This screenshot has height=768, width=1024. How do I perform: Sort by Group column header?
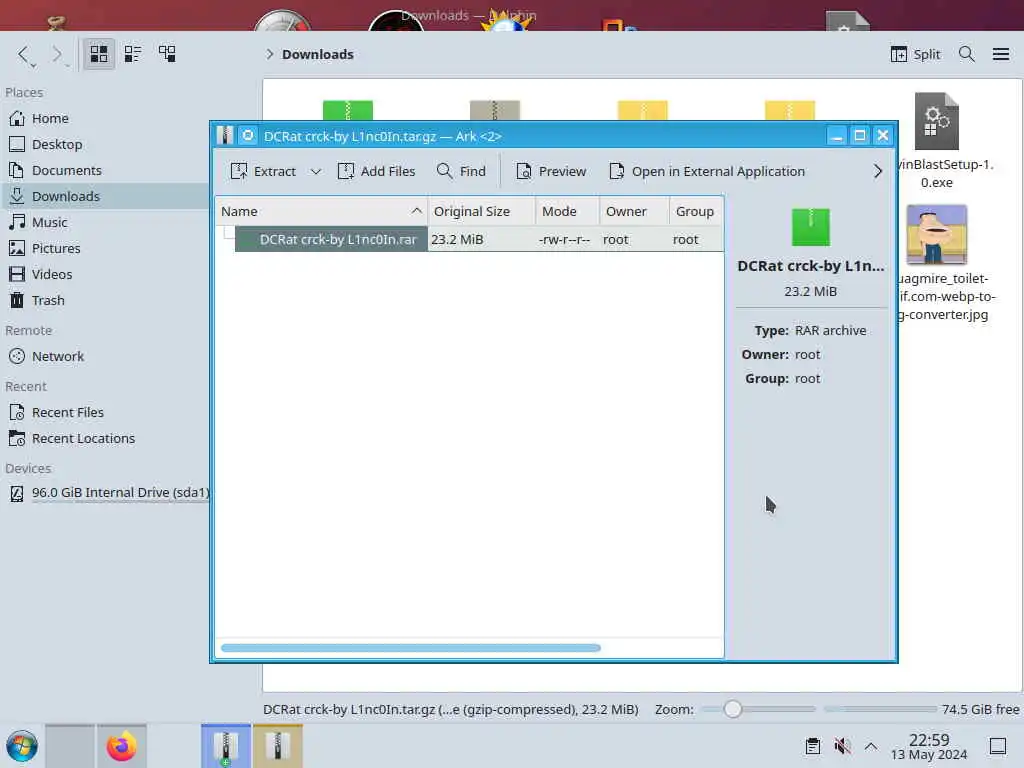(696, 212)
